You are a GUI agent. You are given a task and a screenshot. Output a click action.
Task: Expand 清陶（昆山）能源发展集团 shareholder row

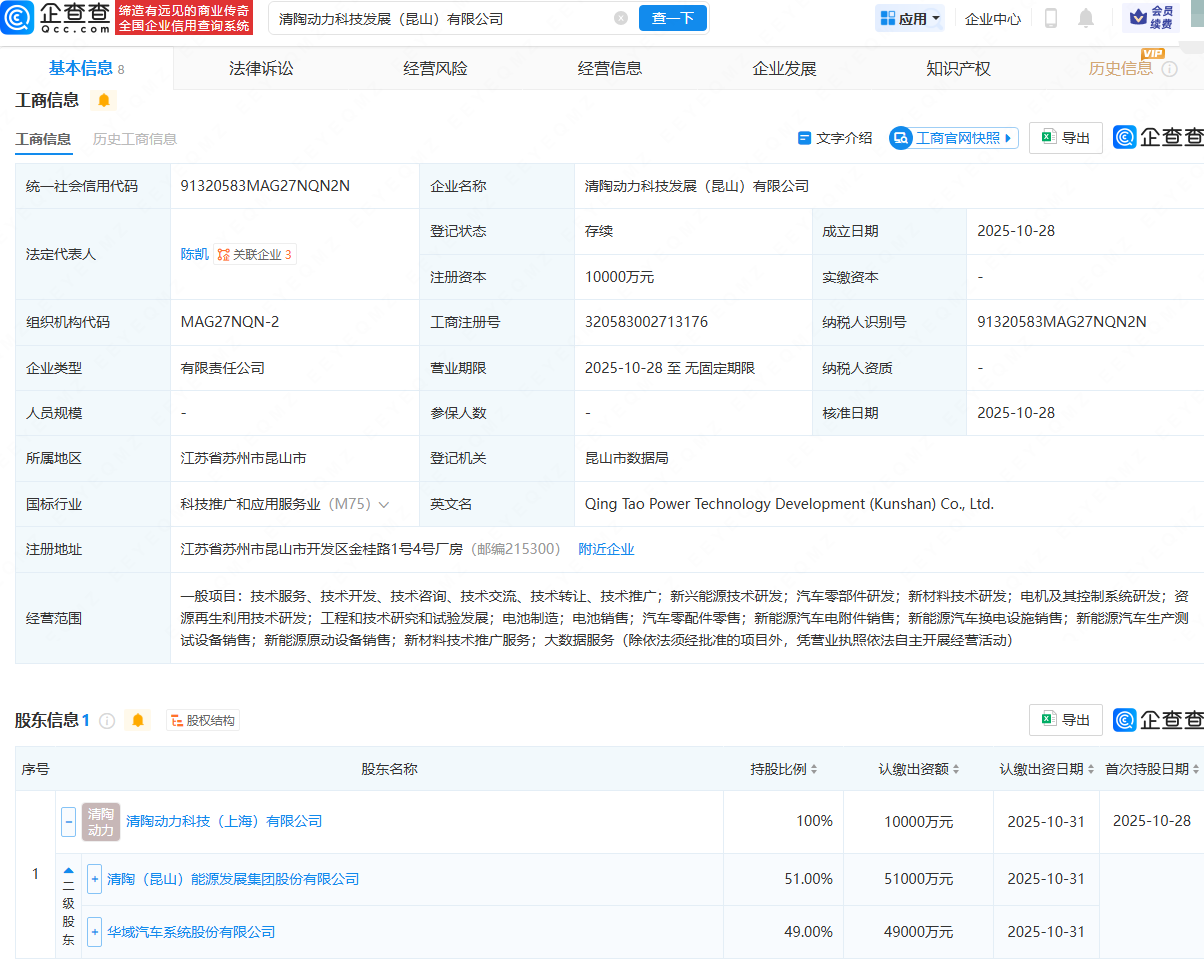click(94, 880)
